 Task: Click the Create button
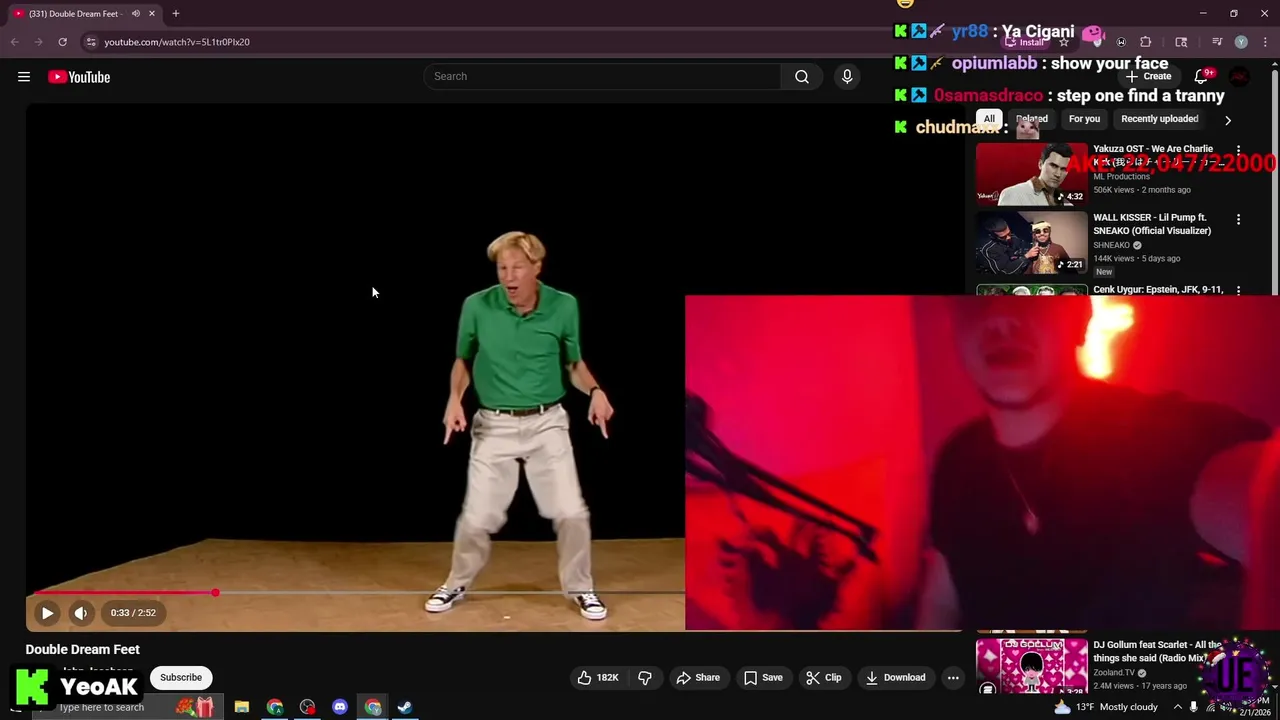click(1148, 76)
